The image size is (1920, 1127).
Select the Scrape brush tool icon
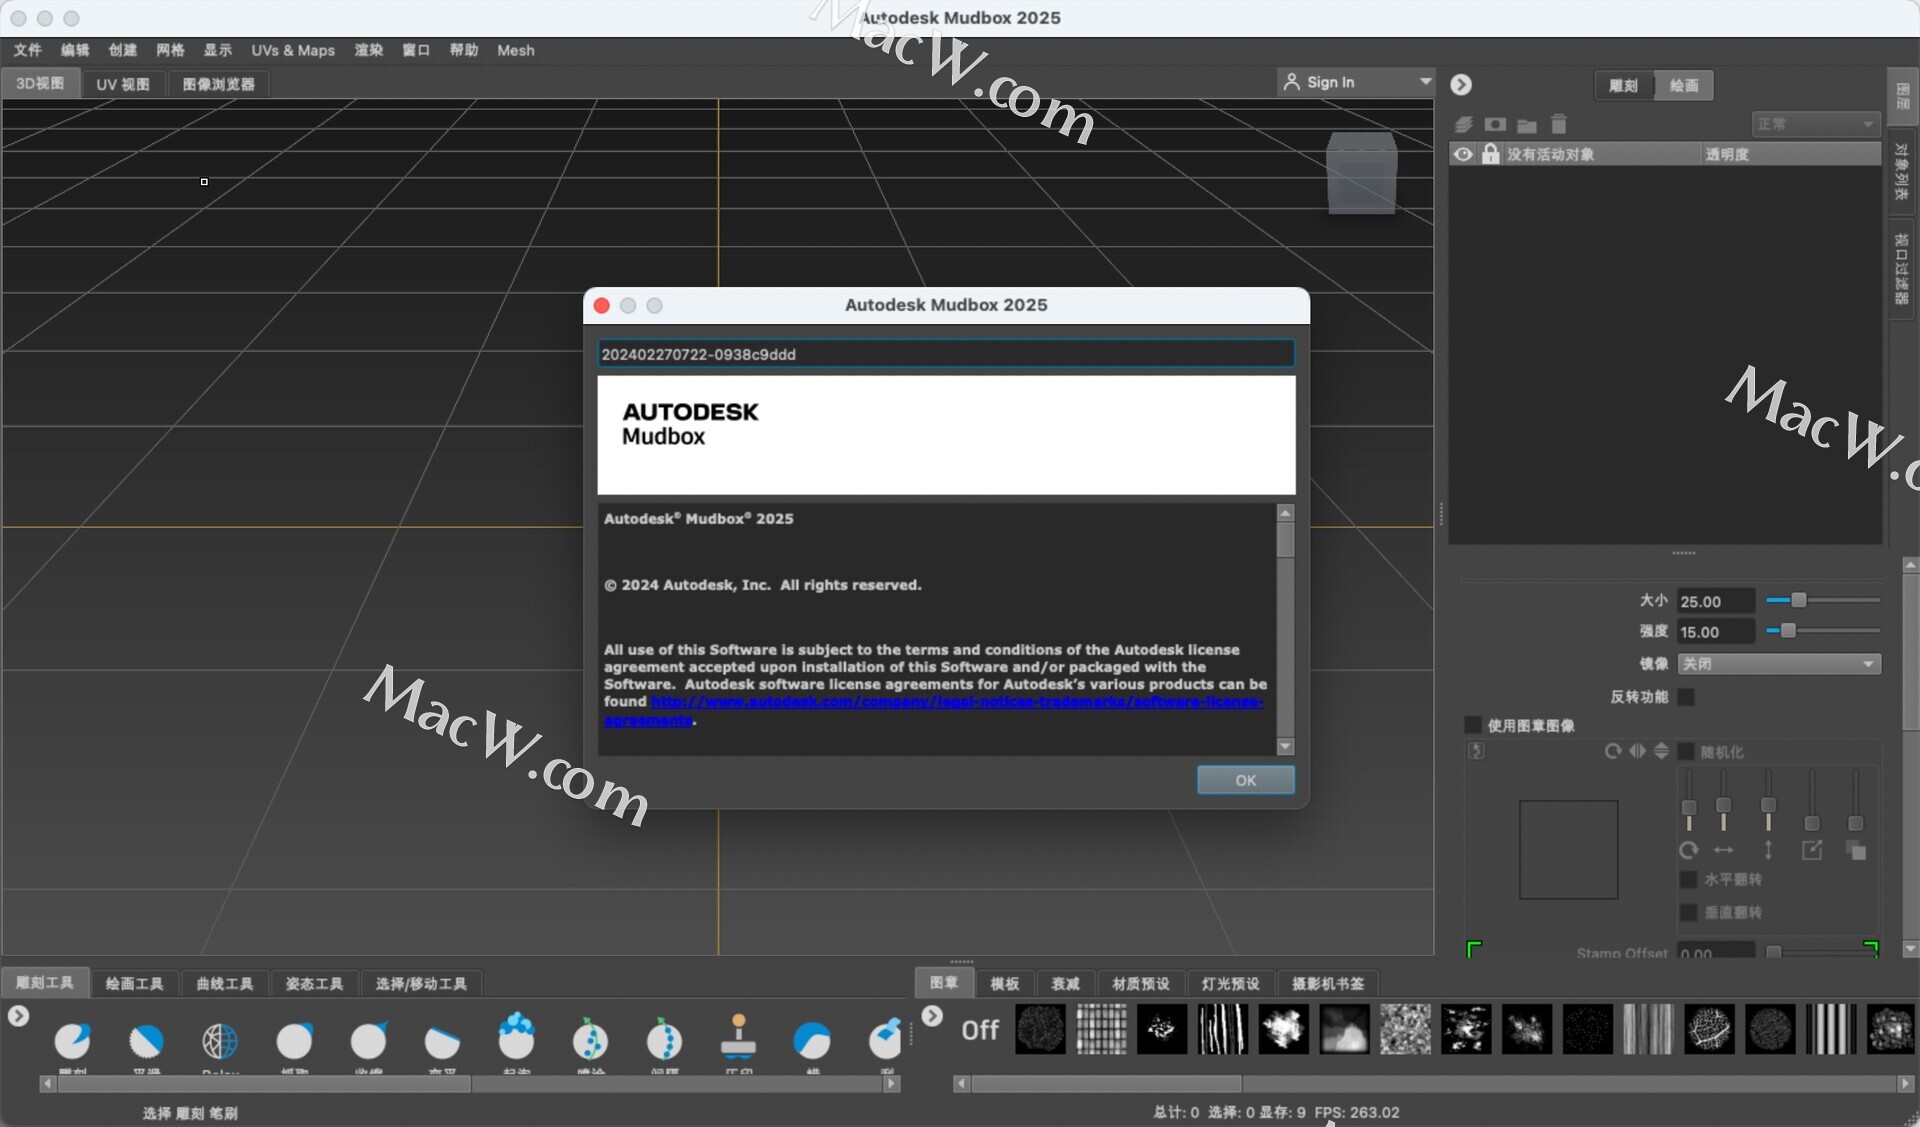(x=885, y=1039)
